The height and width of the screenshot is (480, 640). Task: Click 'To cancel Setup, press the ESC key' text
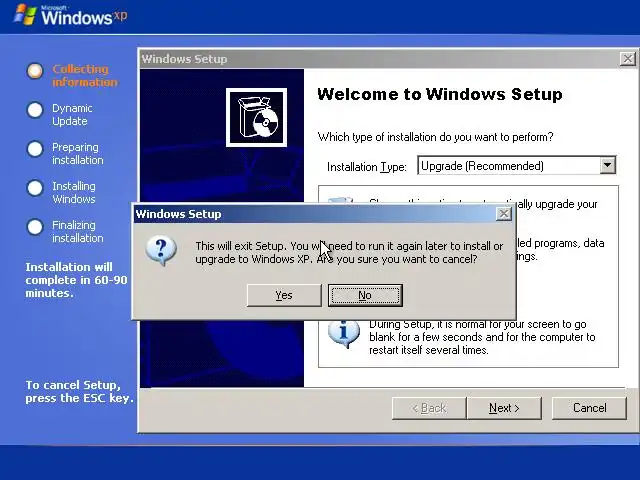(79, 391)
